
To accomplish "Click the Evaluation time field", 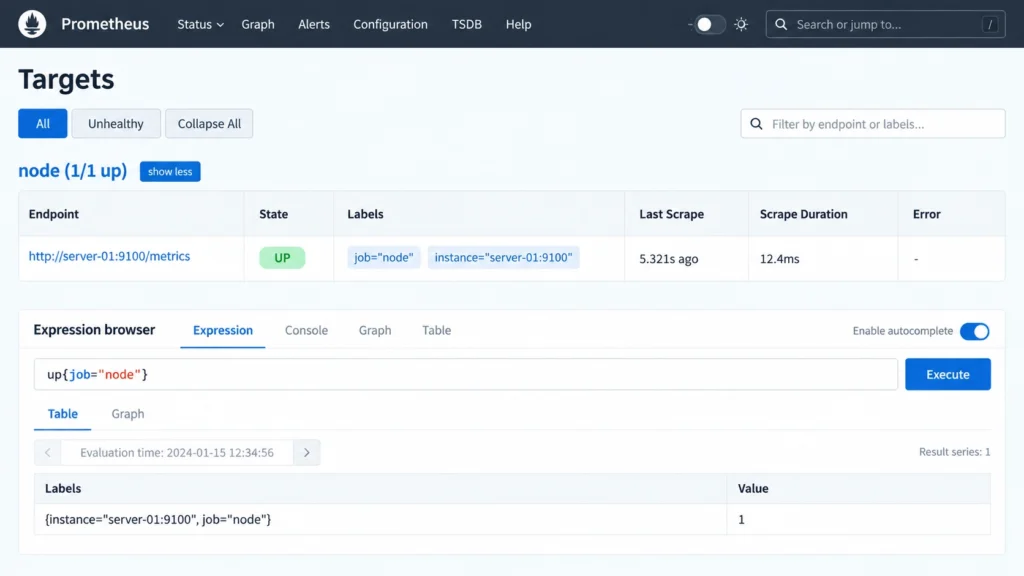I will pyautogui.click(x=177, y=453).
